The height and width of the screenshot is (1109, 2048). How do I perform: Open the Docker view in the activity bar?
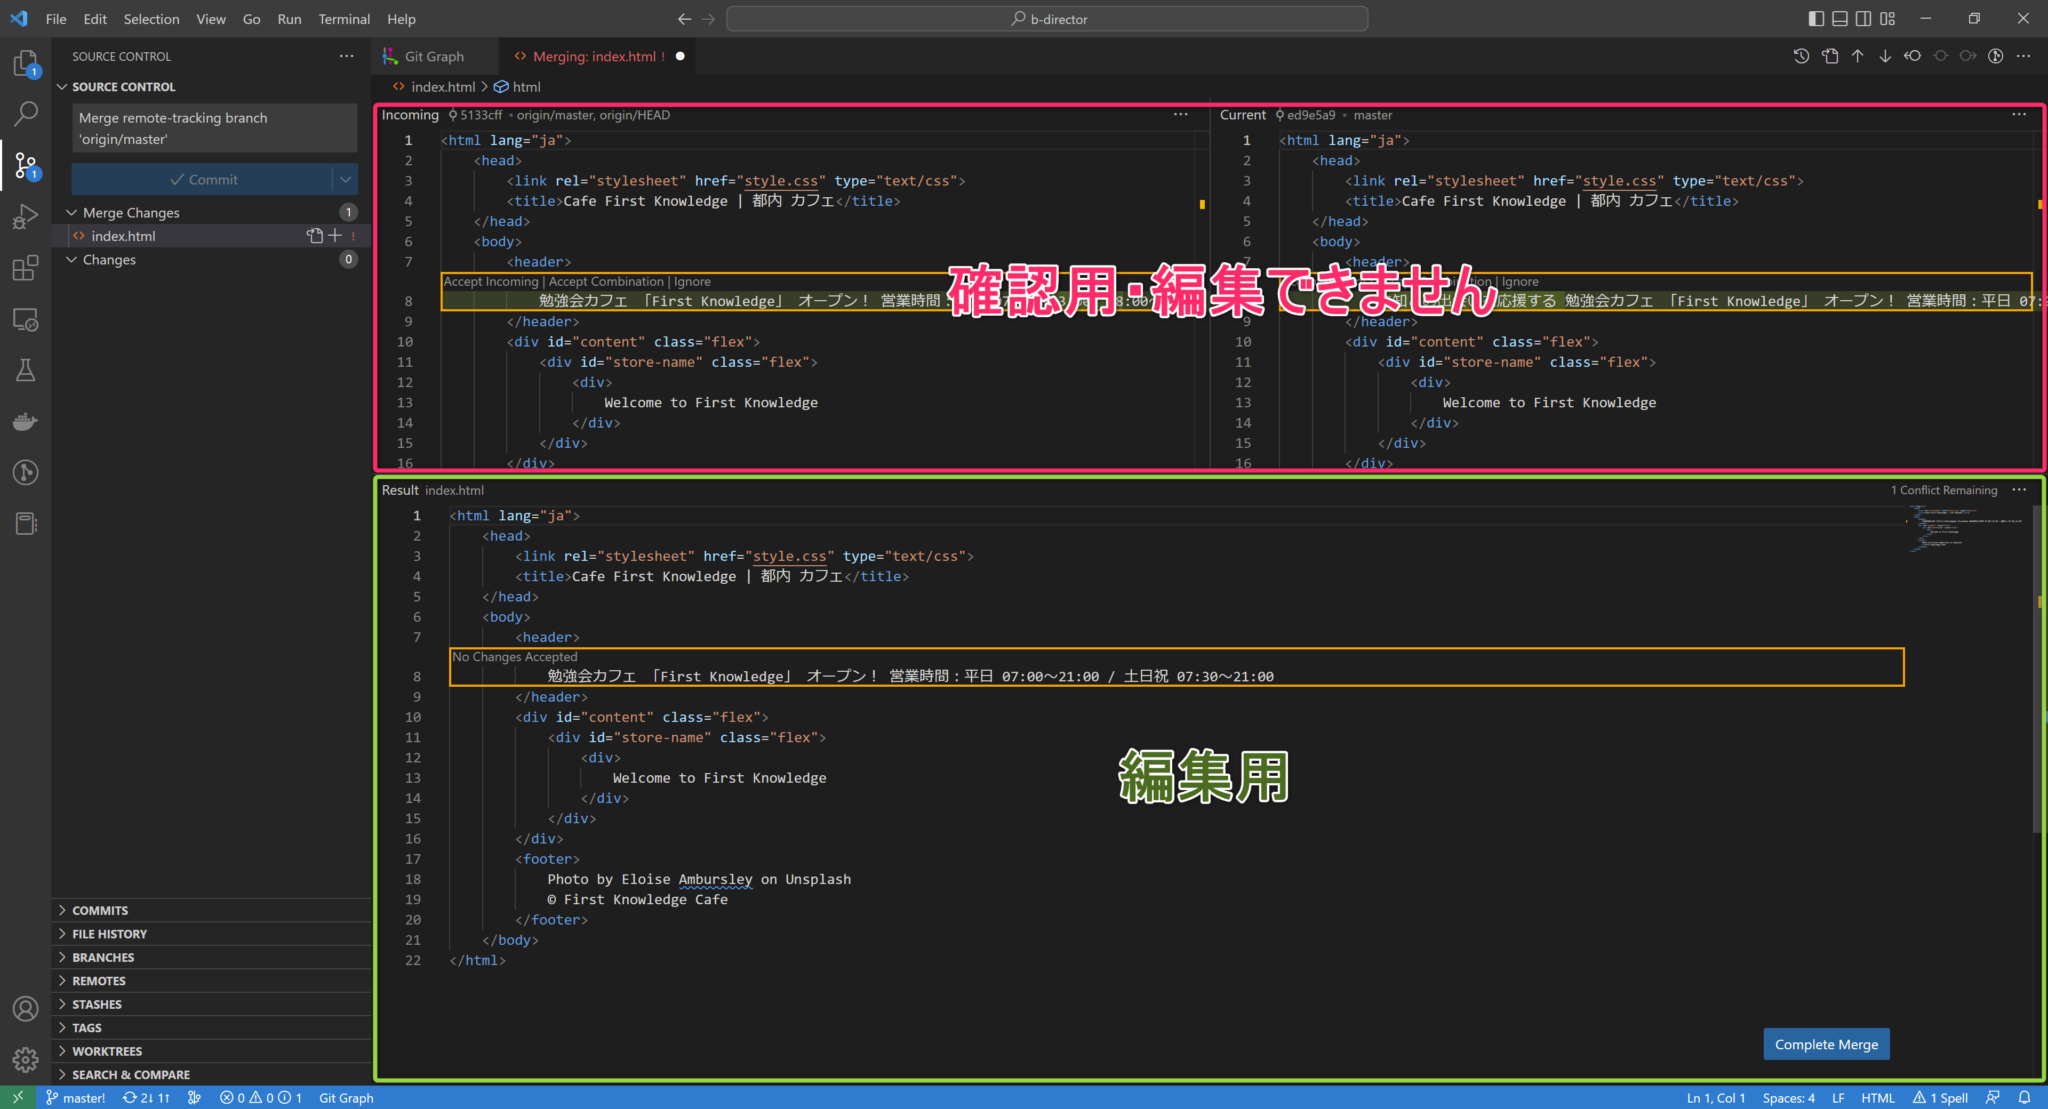point(25,421)
